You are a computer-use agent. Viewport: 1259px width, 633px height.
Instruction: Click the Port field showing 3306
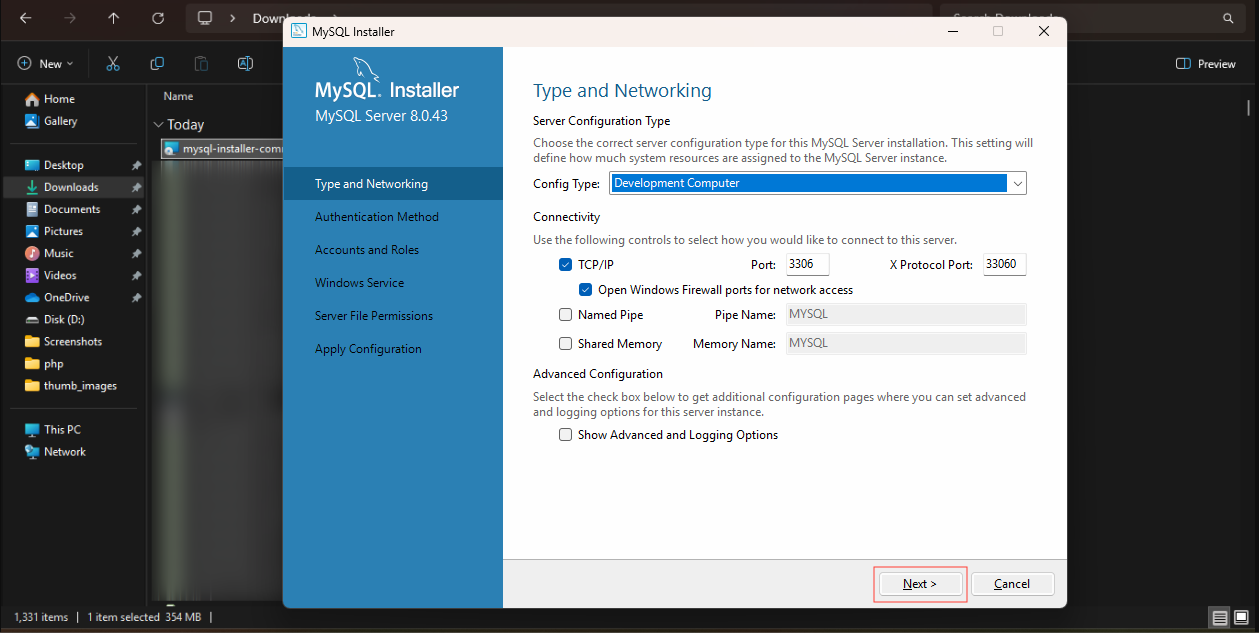[807, 265]
